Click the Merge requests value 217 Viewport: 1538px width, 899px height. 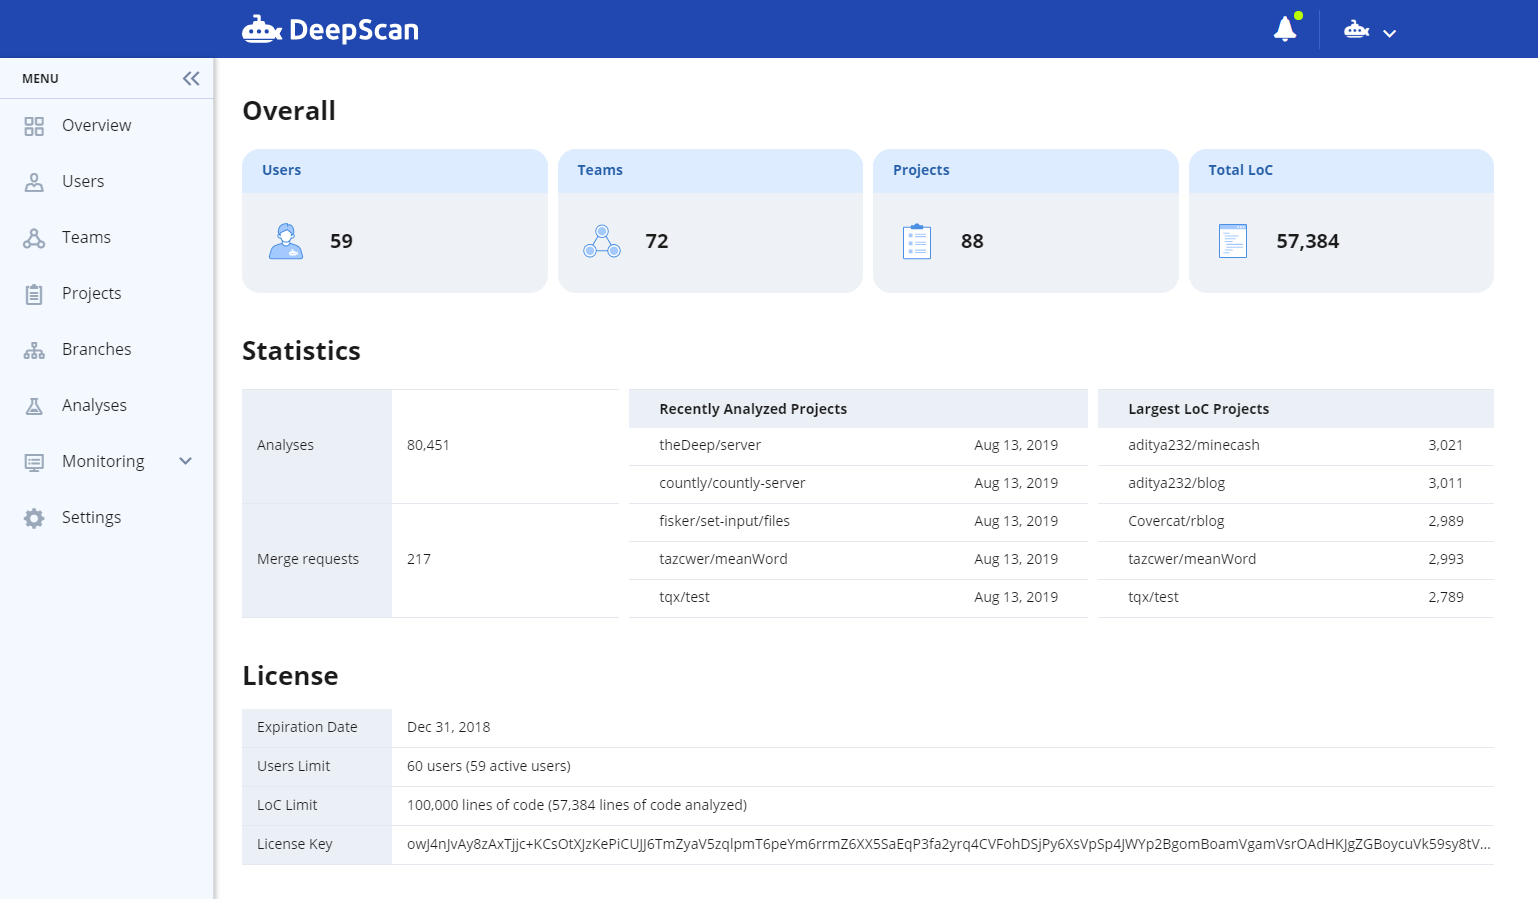(x=419, y=559)
